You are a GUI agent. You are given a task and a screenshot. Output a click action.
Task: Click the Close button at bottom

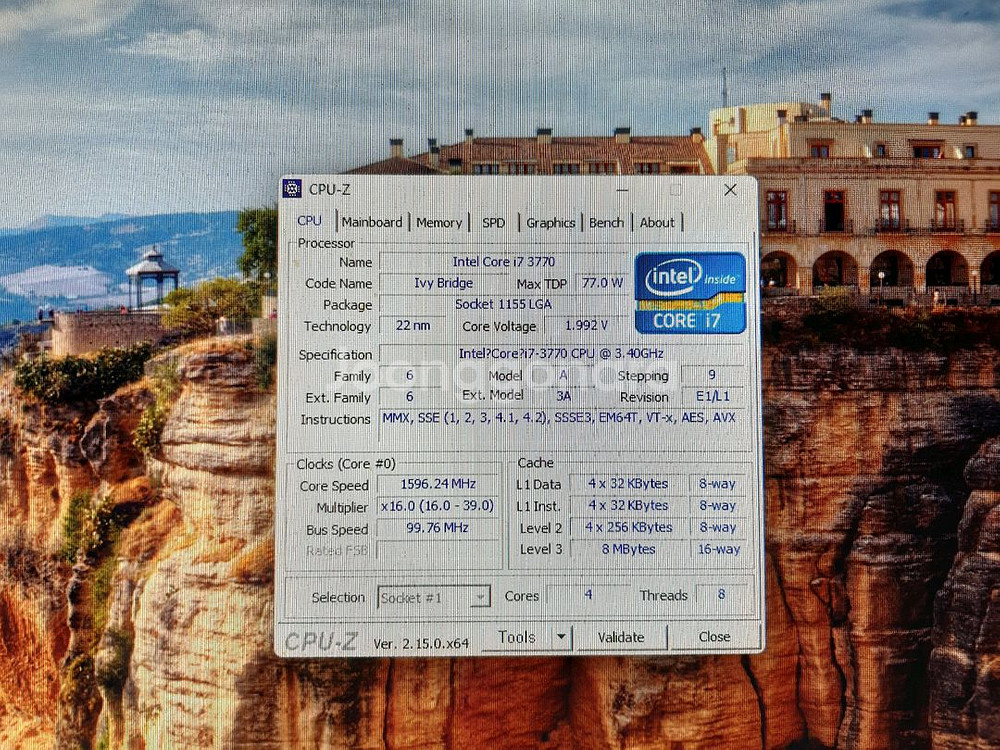pos(714,636)
